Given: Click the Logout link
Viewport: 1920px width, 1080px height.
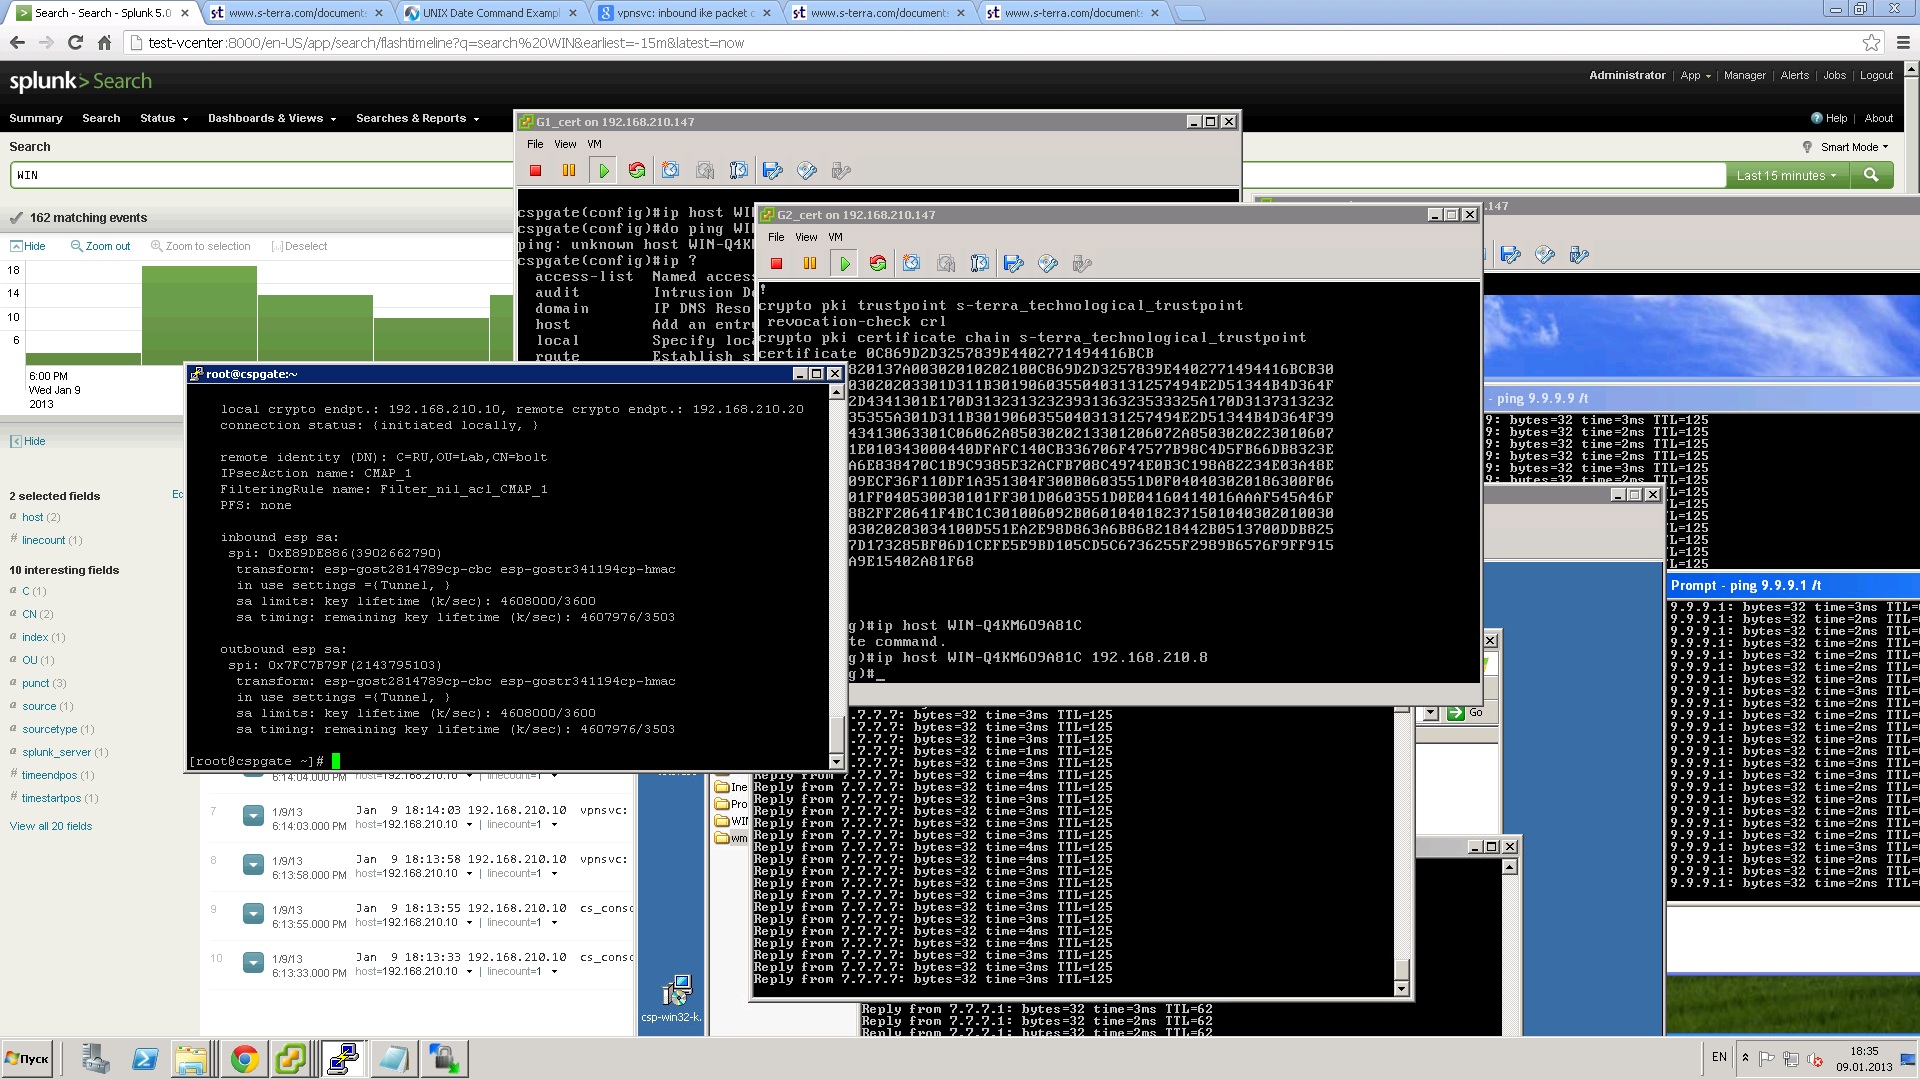Looking at the screenshot, I should [1876, 75].
